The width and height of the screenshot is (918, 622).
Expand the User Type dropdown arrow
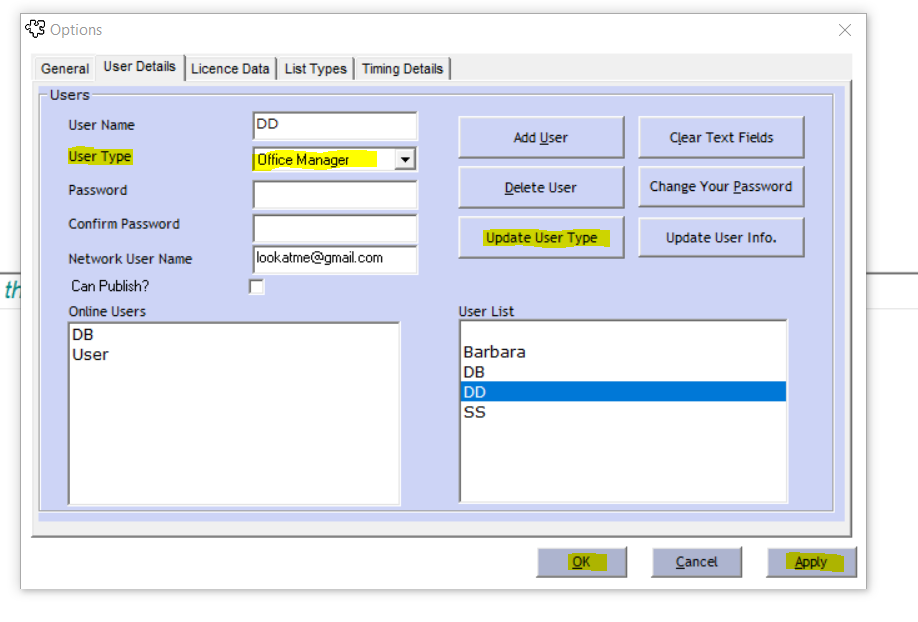(x=405, y=159)
